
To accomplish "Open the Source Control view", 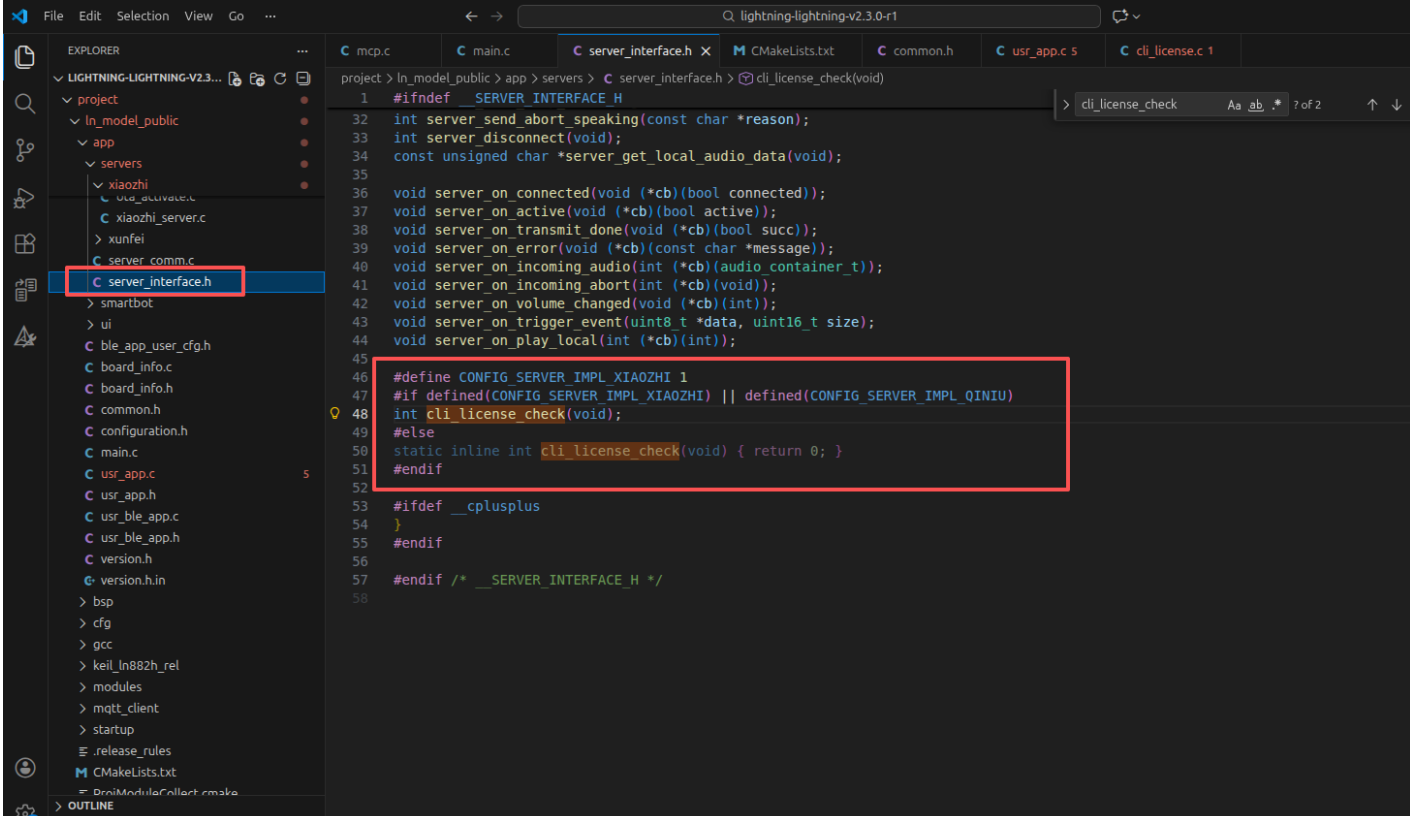I will coord(25,150).
